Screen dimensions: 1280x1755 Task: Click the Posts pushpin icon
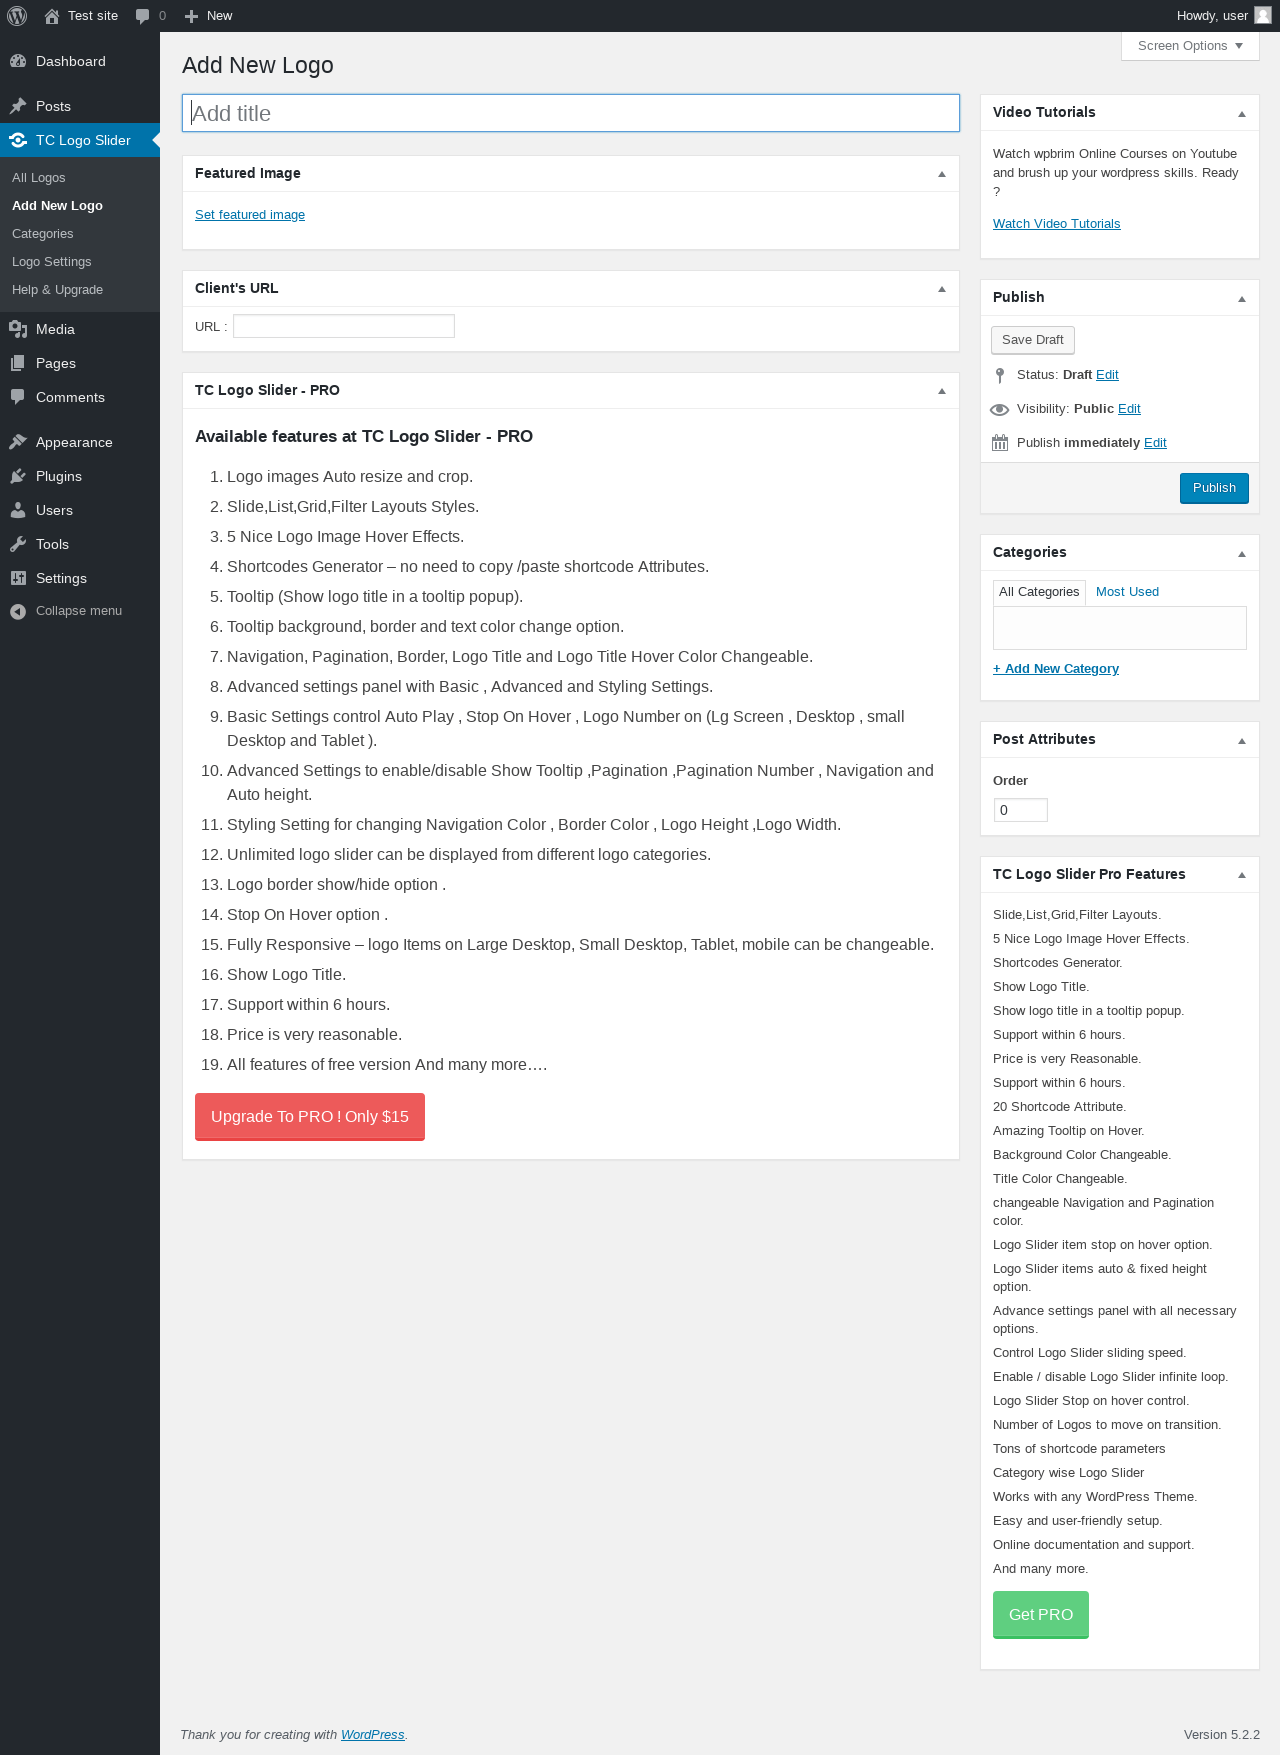(18, 106)
